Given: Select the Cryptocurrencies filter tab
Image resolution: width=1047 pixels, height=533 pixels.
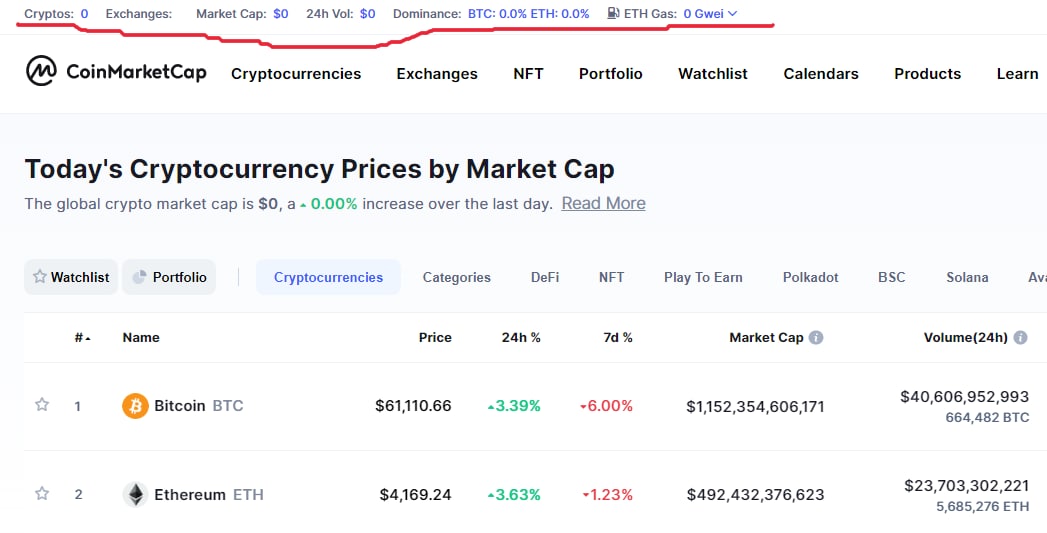Looking at the screenshot, I should pos(329,277).
